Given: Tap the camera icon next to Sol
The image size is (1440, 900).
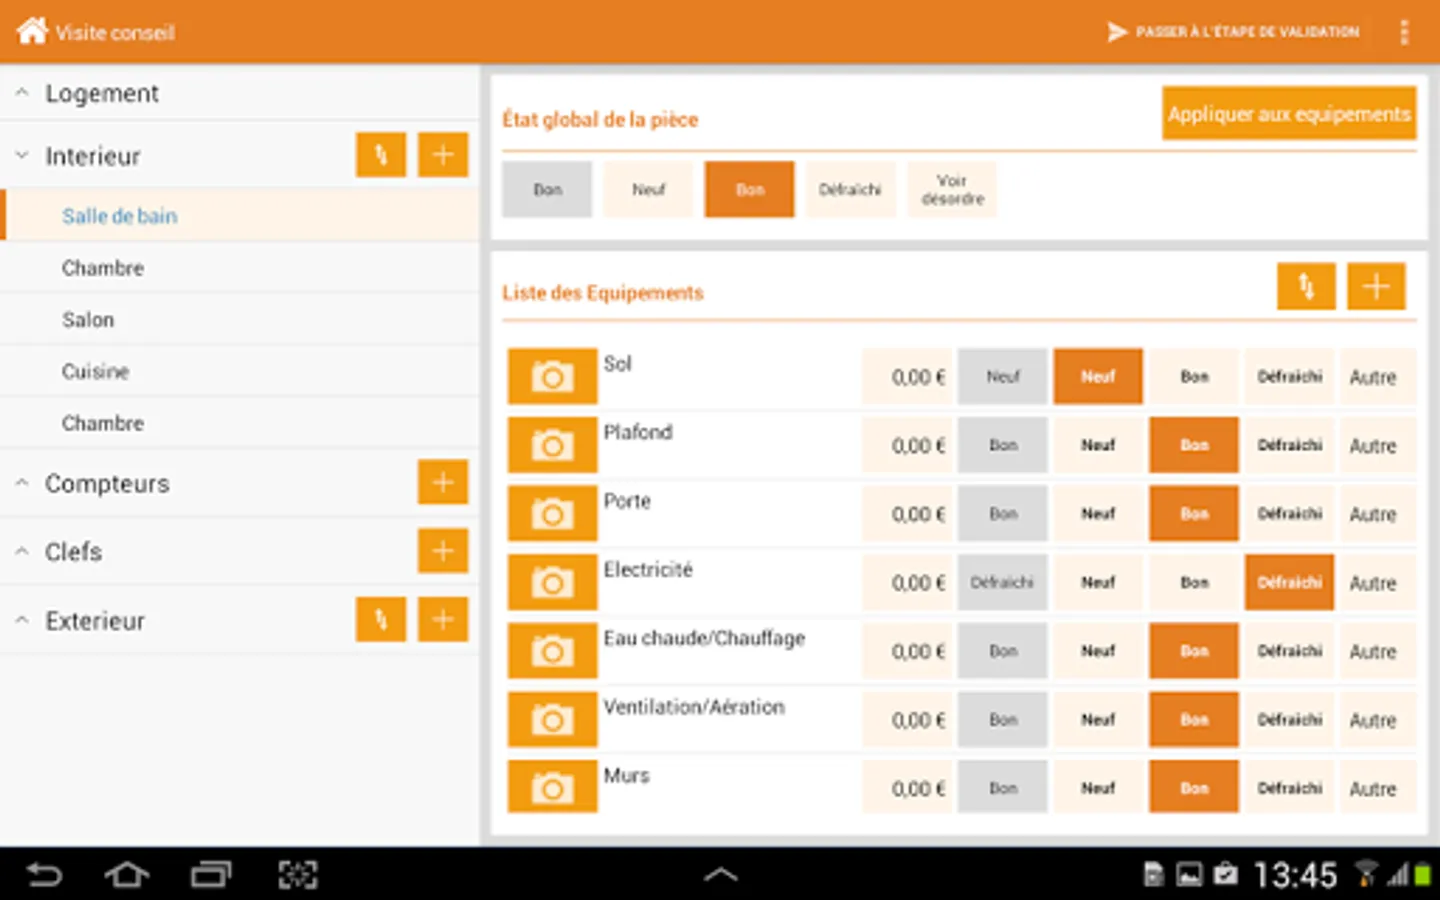Looking at the screenshot, I should pyautogui.click(x=552, y=376).
